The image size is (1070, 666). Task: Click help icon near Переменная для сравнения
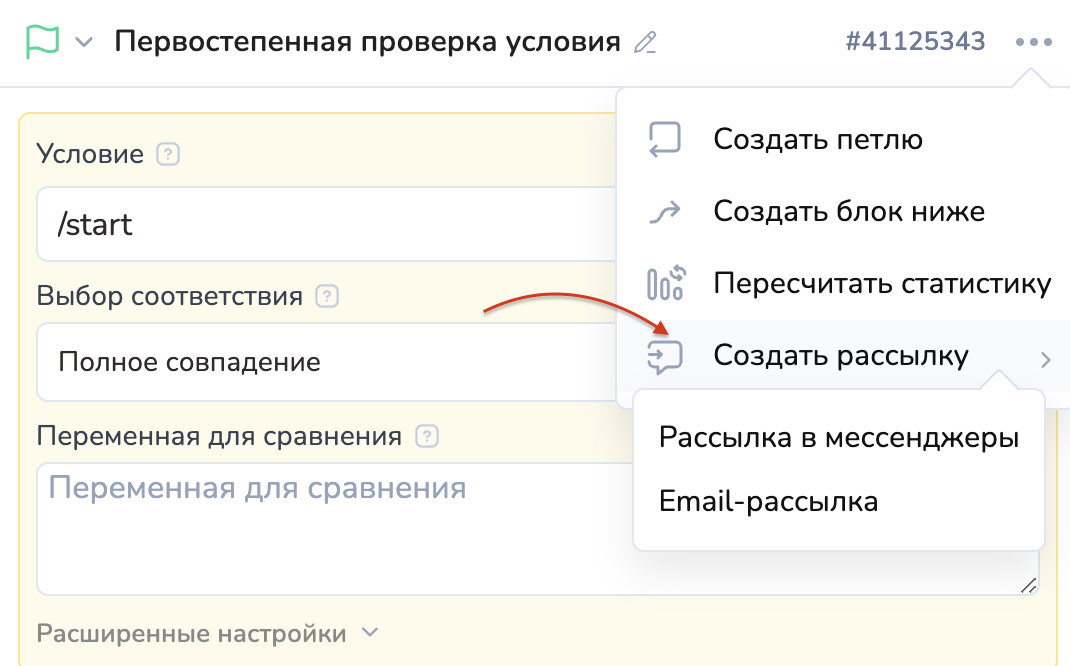(427, 437)
